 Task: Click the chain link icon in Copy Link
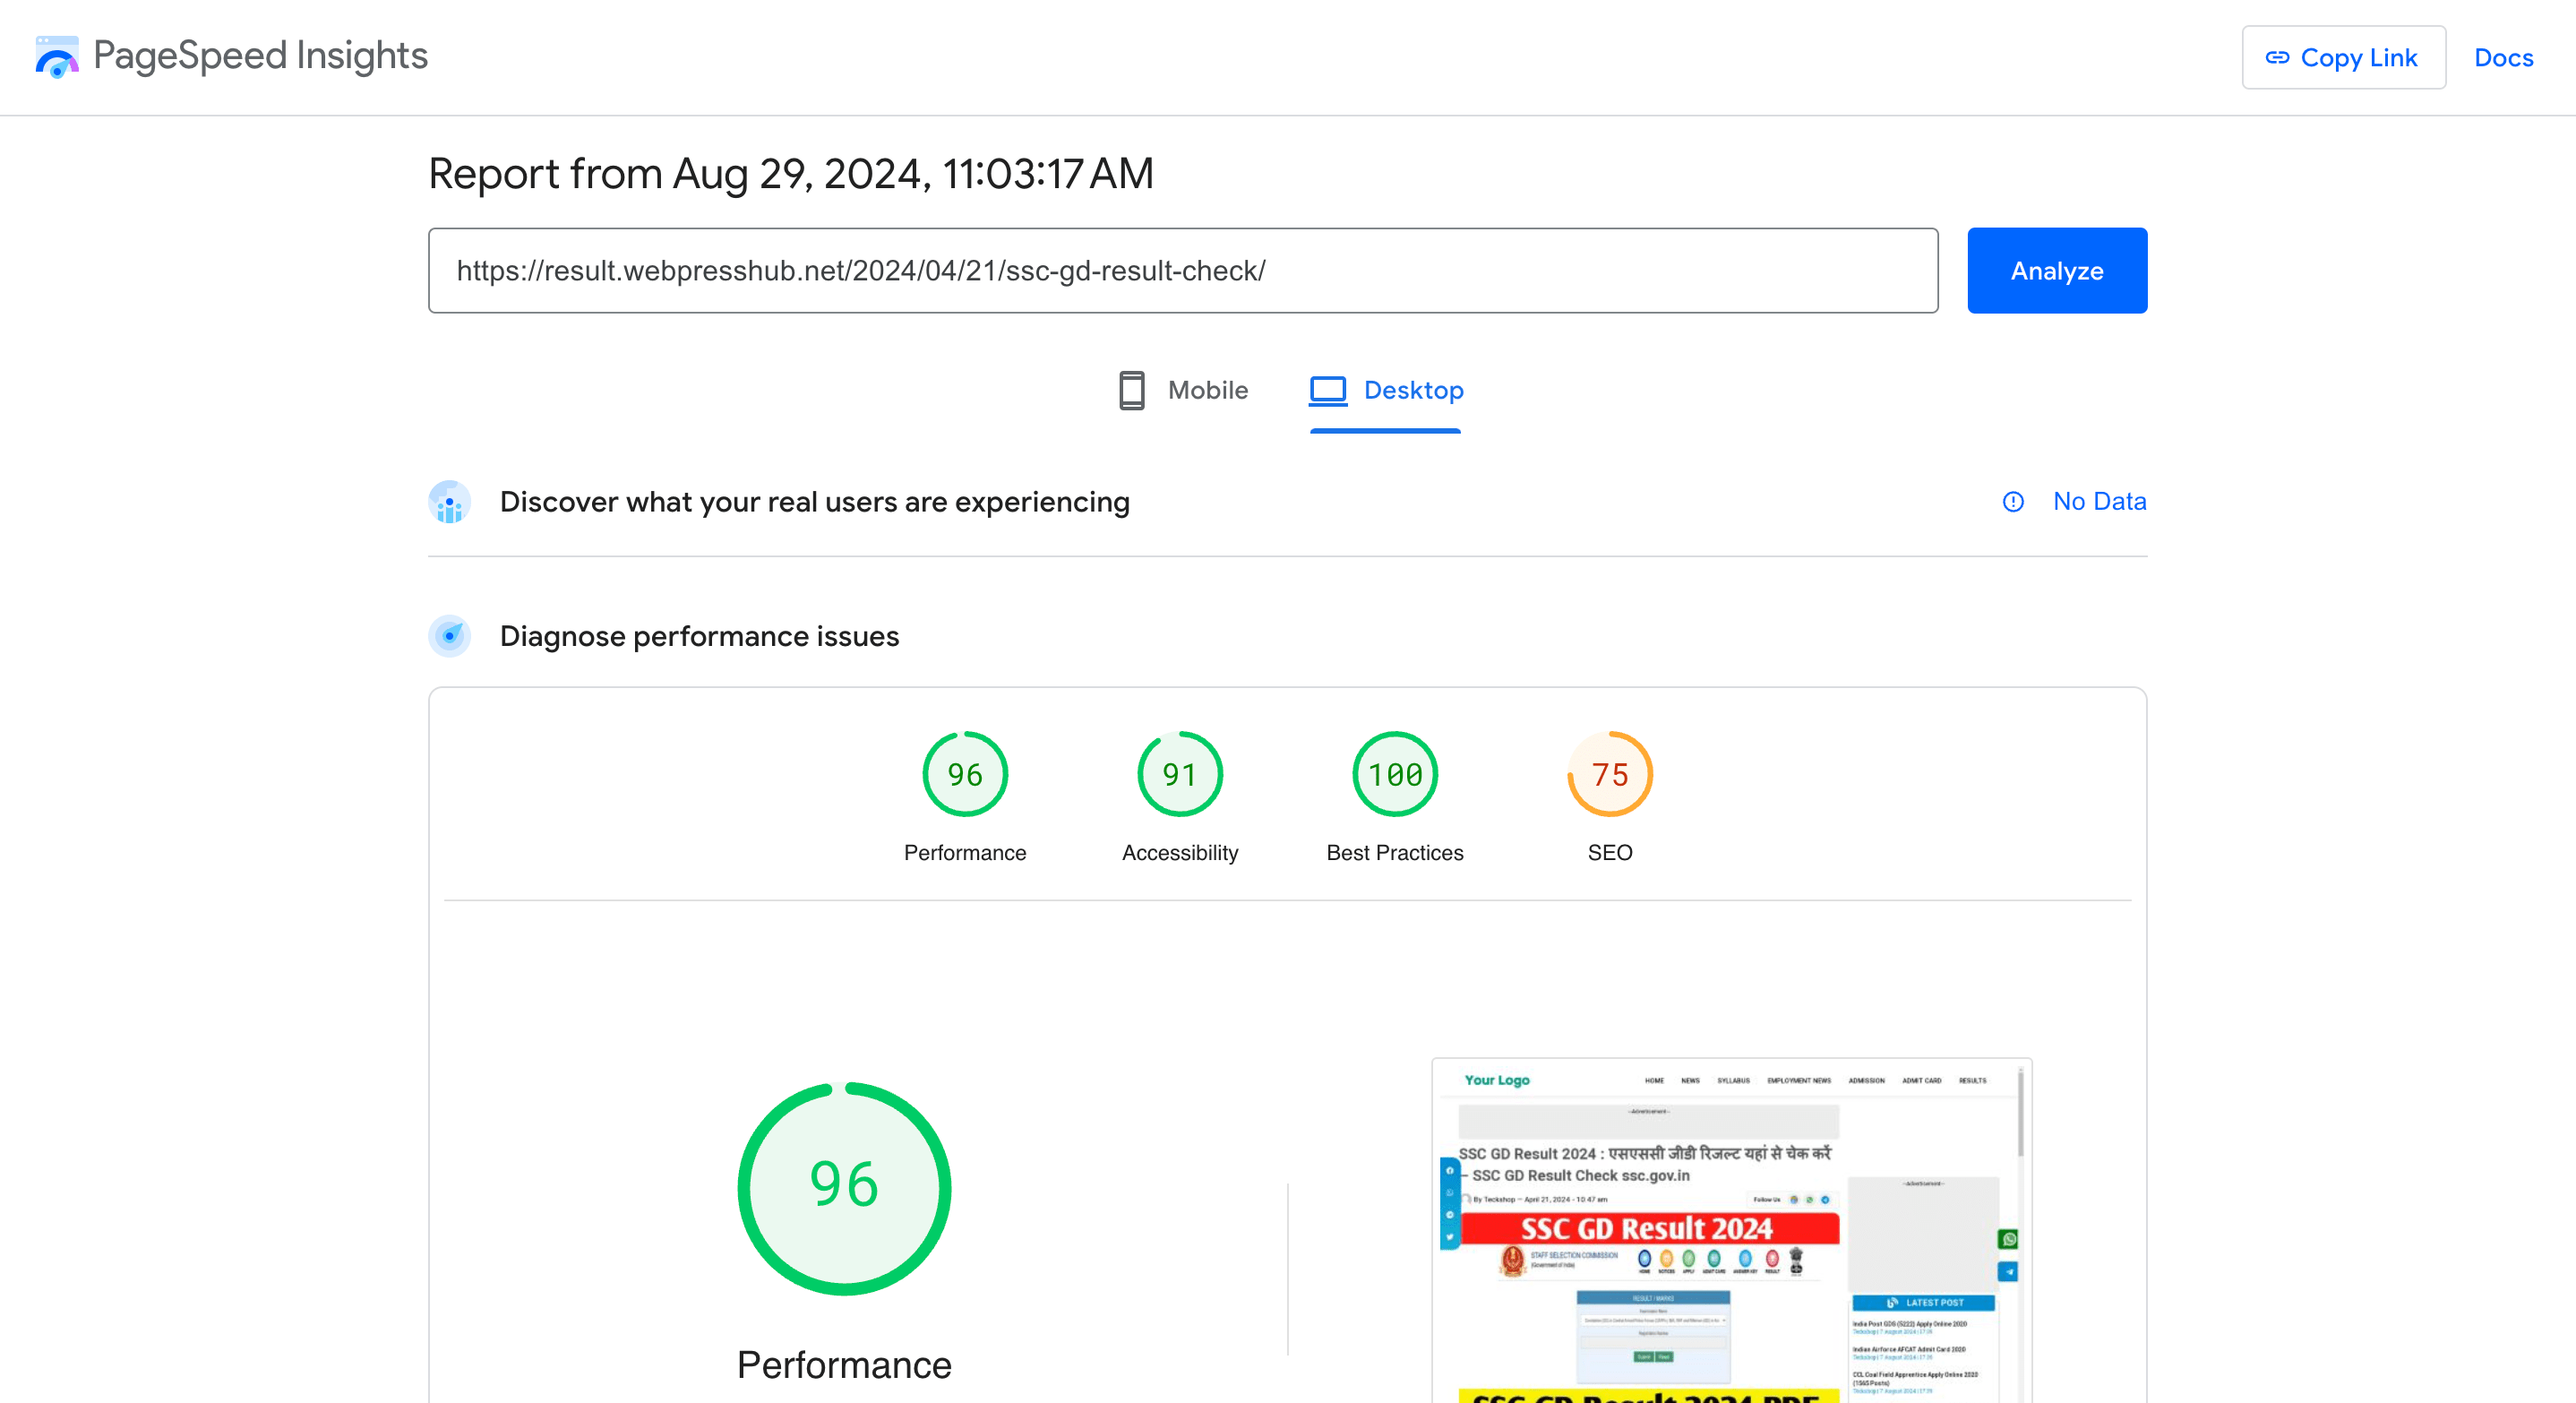2277,58
